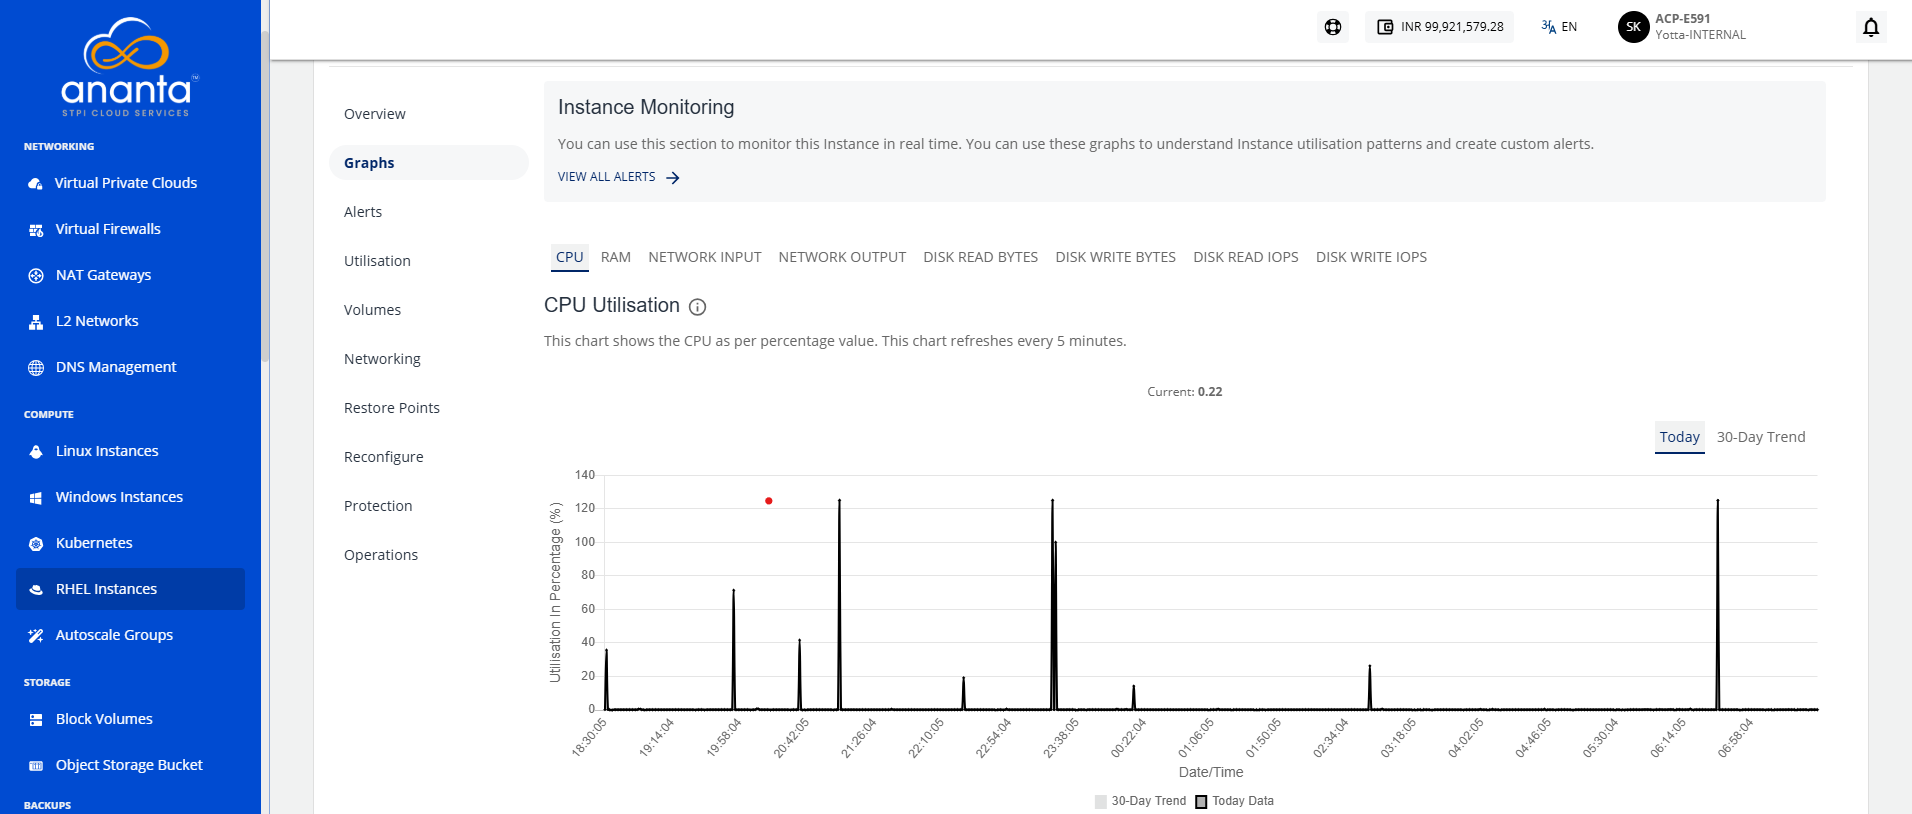Click the INR 99,921,579.28 balance button
The image size is (1912, 814).
click(x=1440, y=27)
